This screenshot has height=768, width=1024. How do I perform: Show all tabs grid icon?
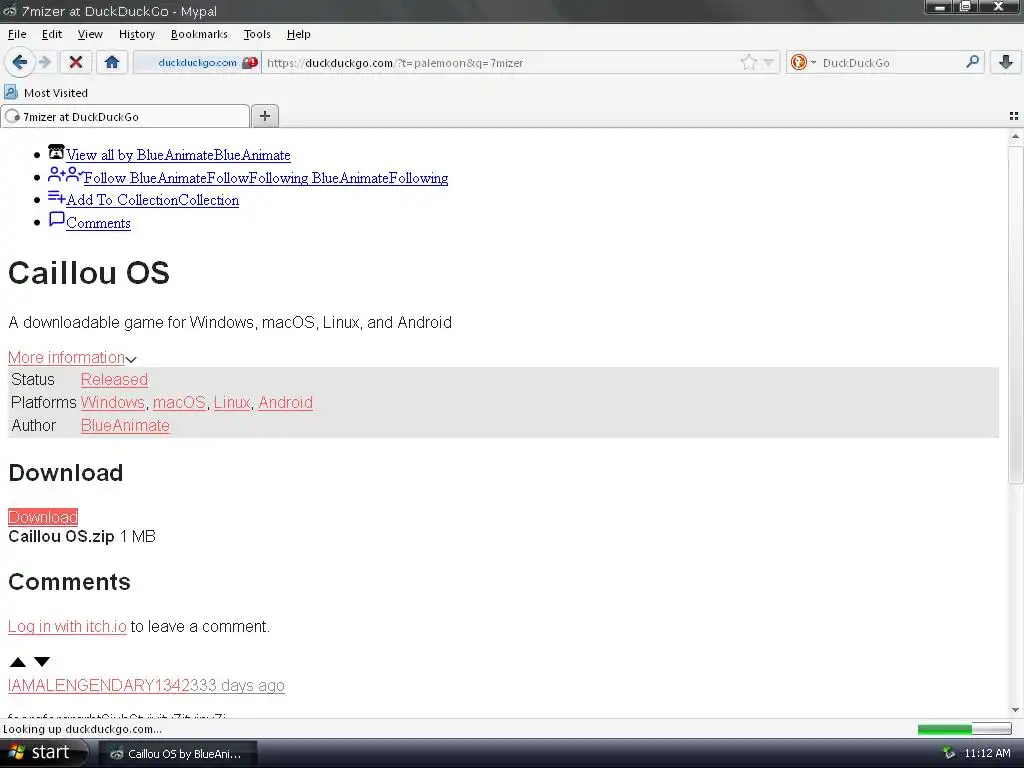(1014, 116)
